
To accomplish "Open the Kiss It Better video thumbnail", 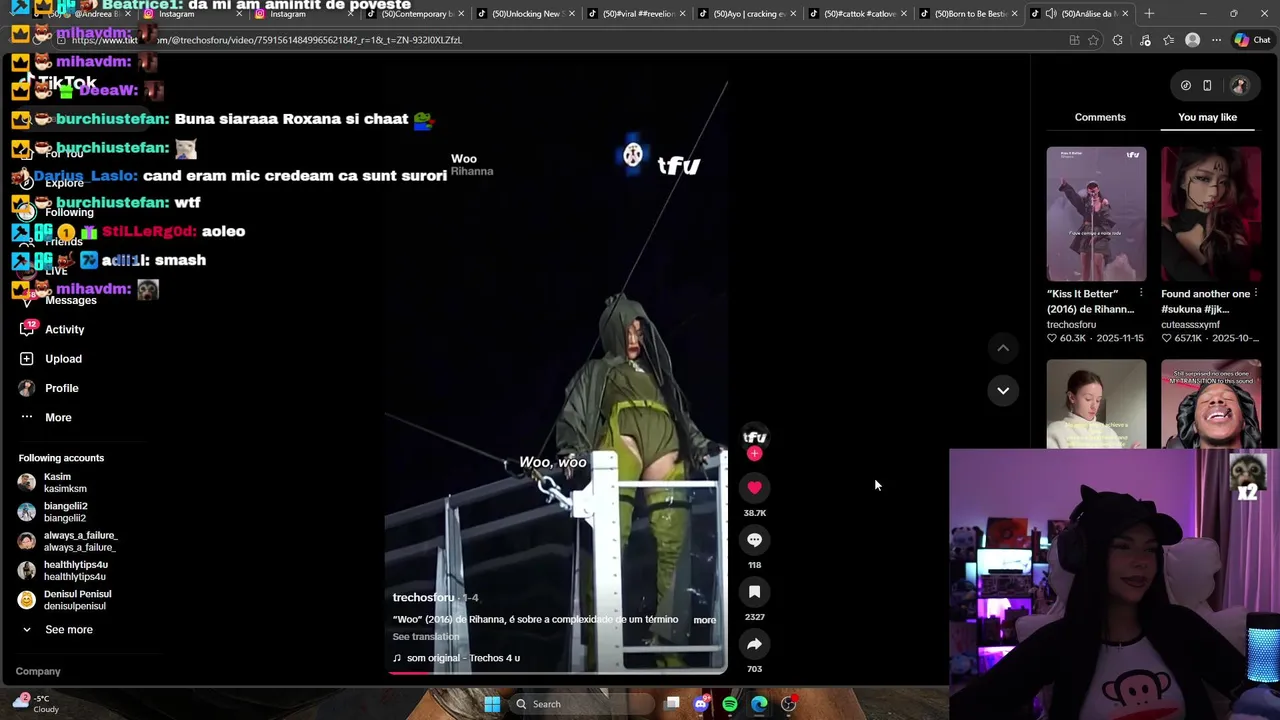I will pos(1096,214).
